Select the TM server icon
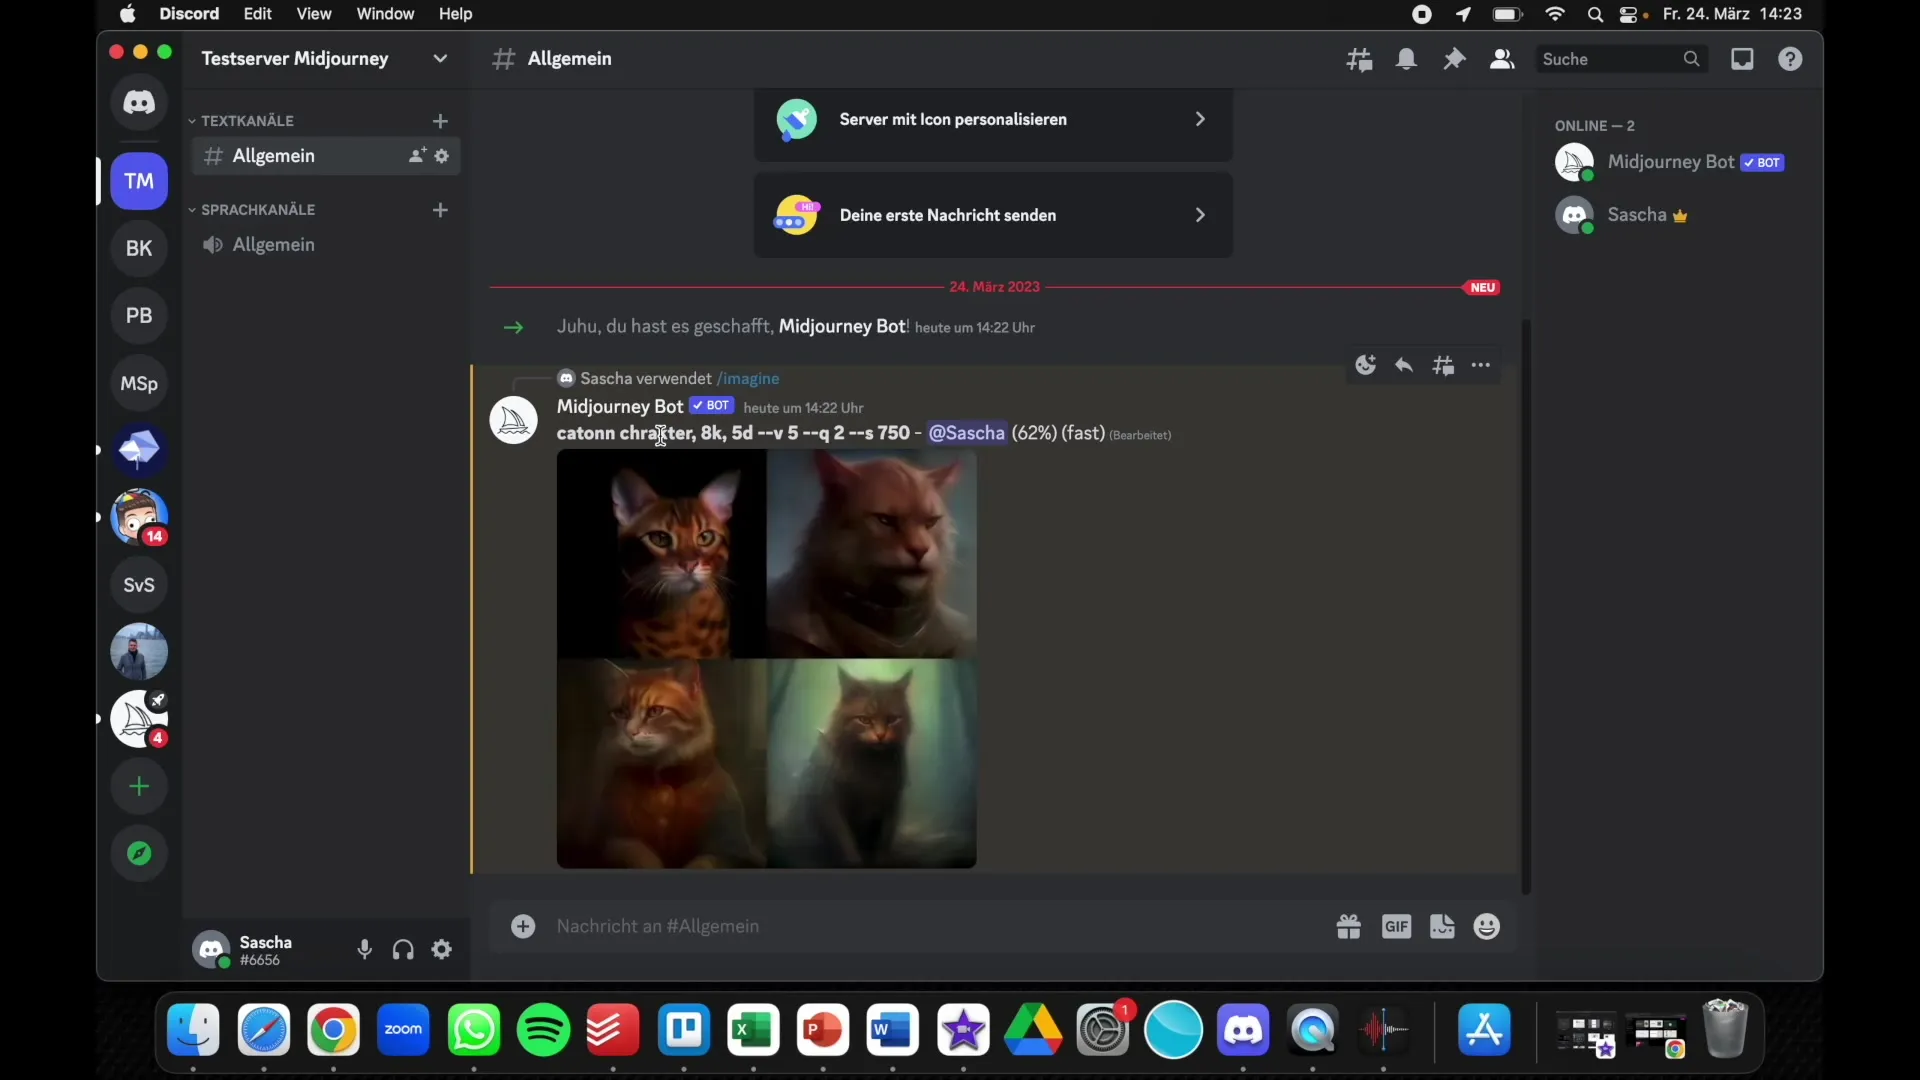 point(139,181)
